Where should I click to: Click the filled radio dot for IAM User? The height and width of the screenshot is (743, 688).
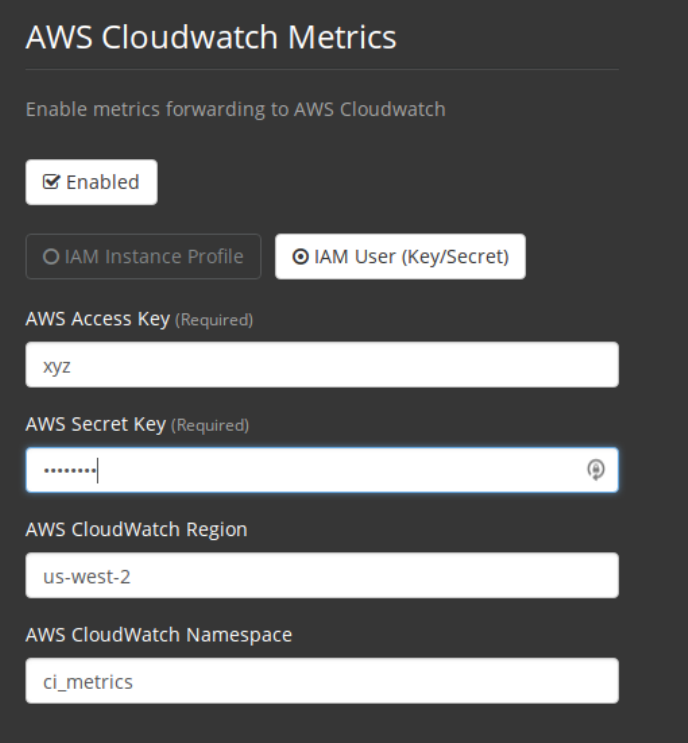[299, 257]
